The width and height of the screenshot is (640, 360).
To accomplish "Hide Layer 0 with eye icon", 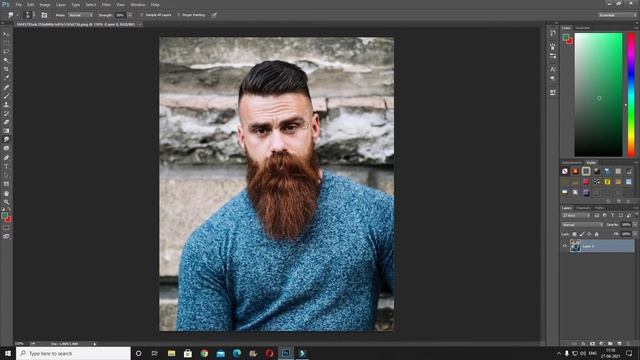I will pos(565,246).
